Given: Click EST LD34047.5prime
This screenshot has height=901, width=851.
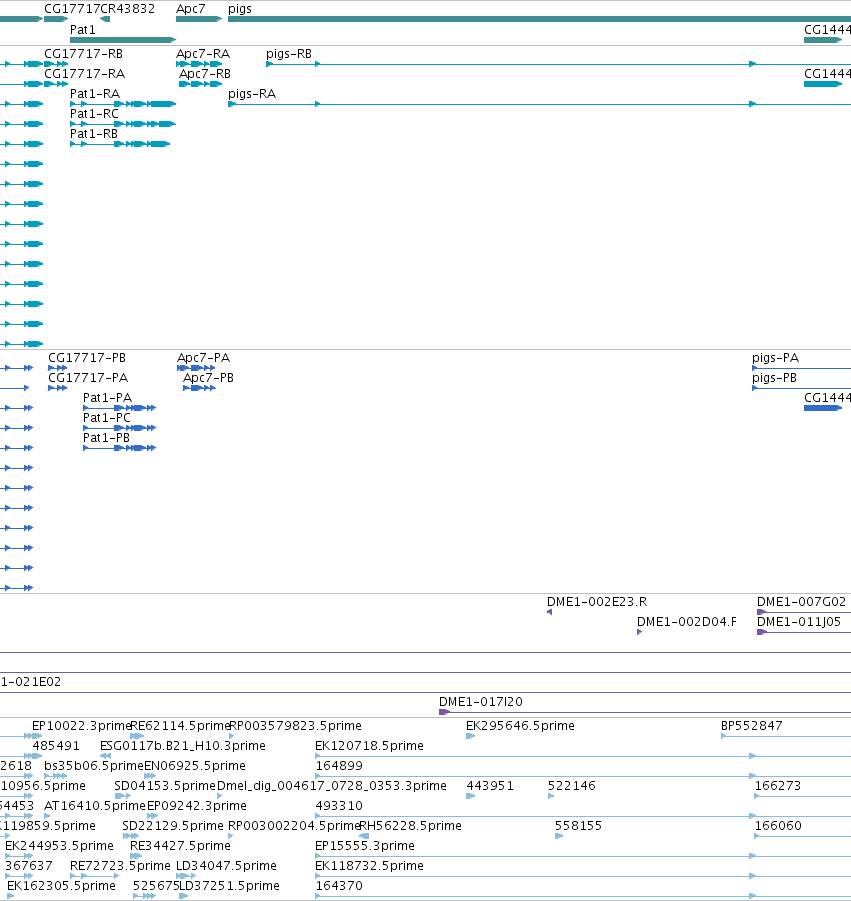Looking at the screenshot, I should (x=186, y=876).
